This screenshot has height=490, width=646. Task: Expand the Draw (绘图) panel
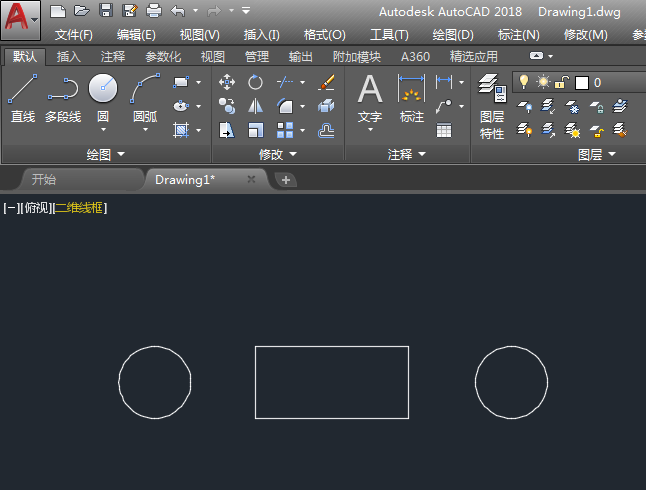[x=105, y=154]
